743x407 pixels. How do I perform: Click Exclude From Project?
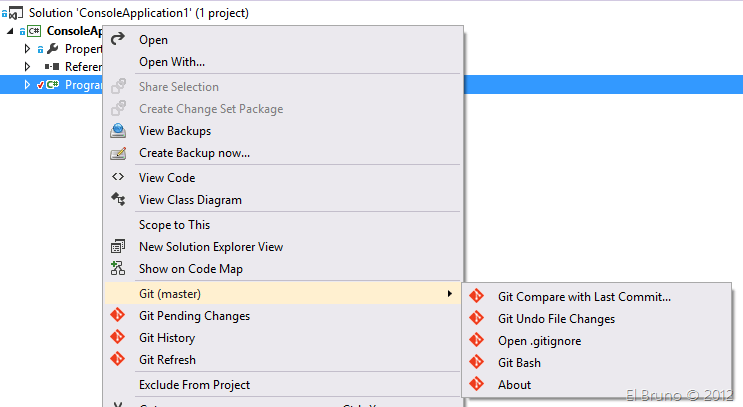pyautogui.click(x=194, y=385)
